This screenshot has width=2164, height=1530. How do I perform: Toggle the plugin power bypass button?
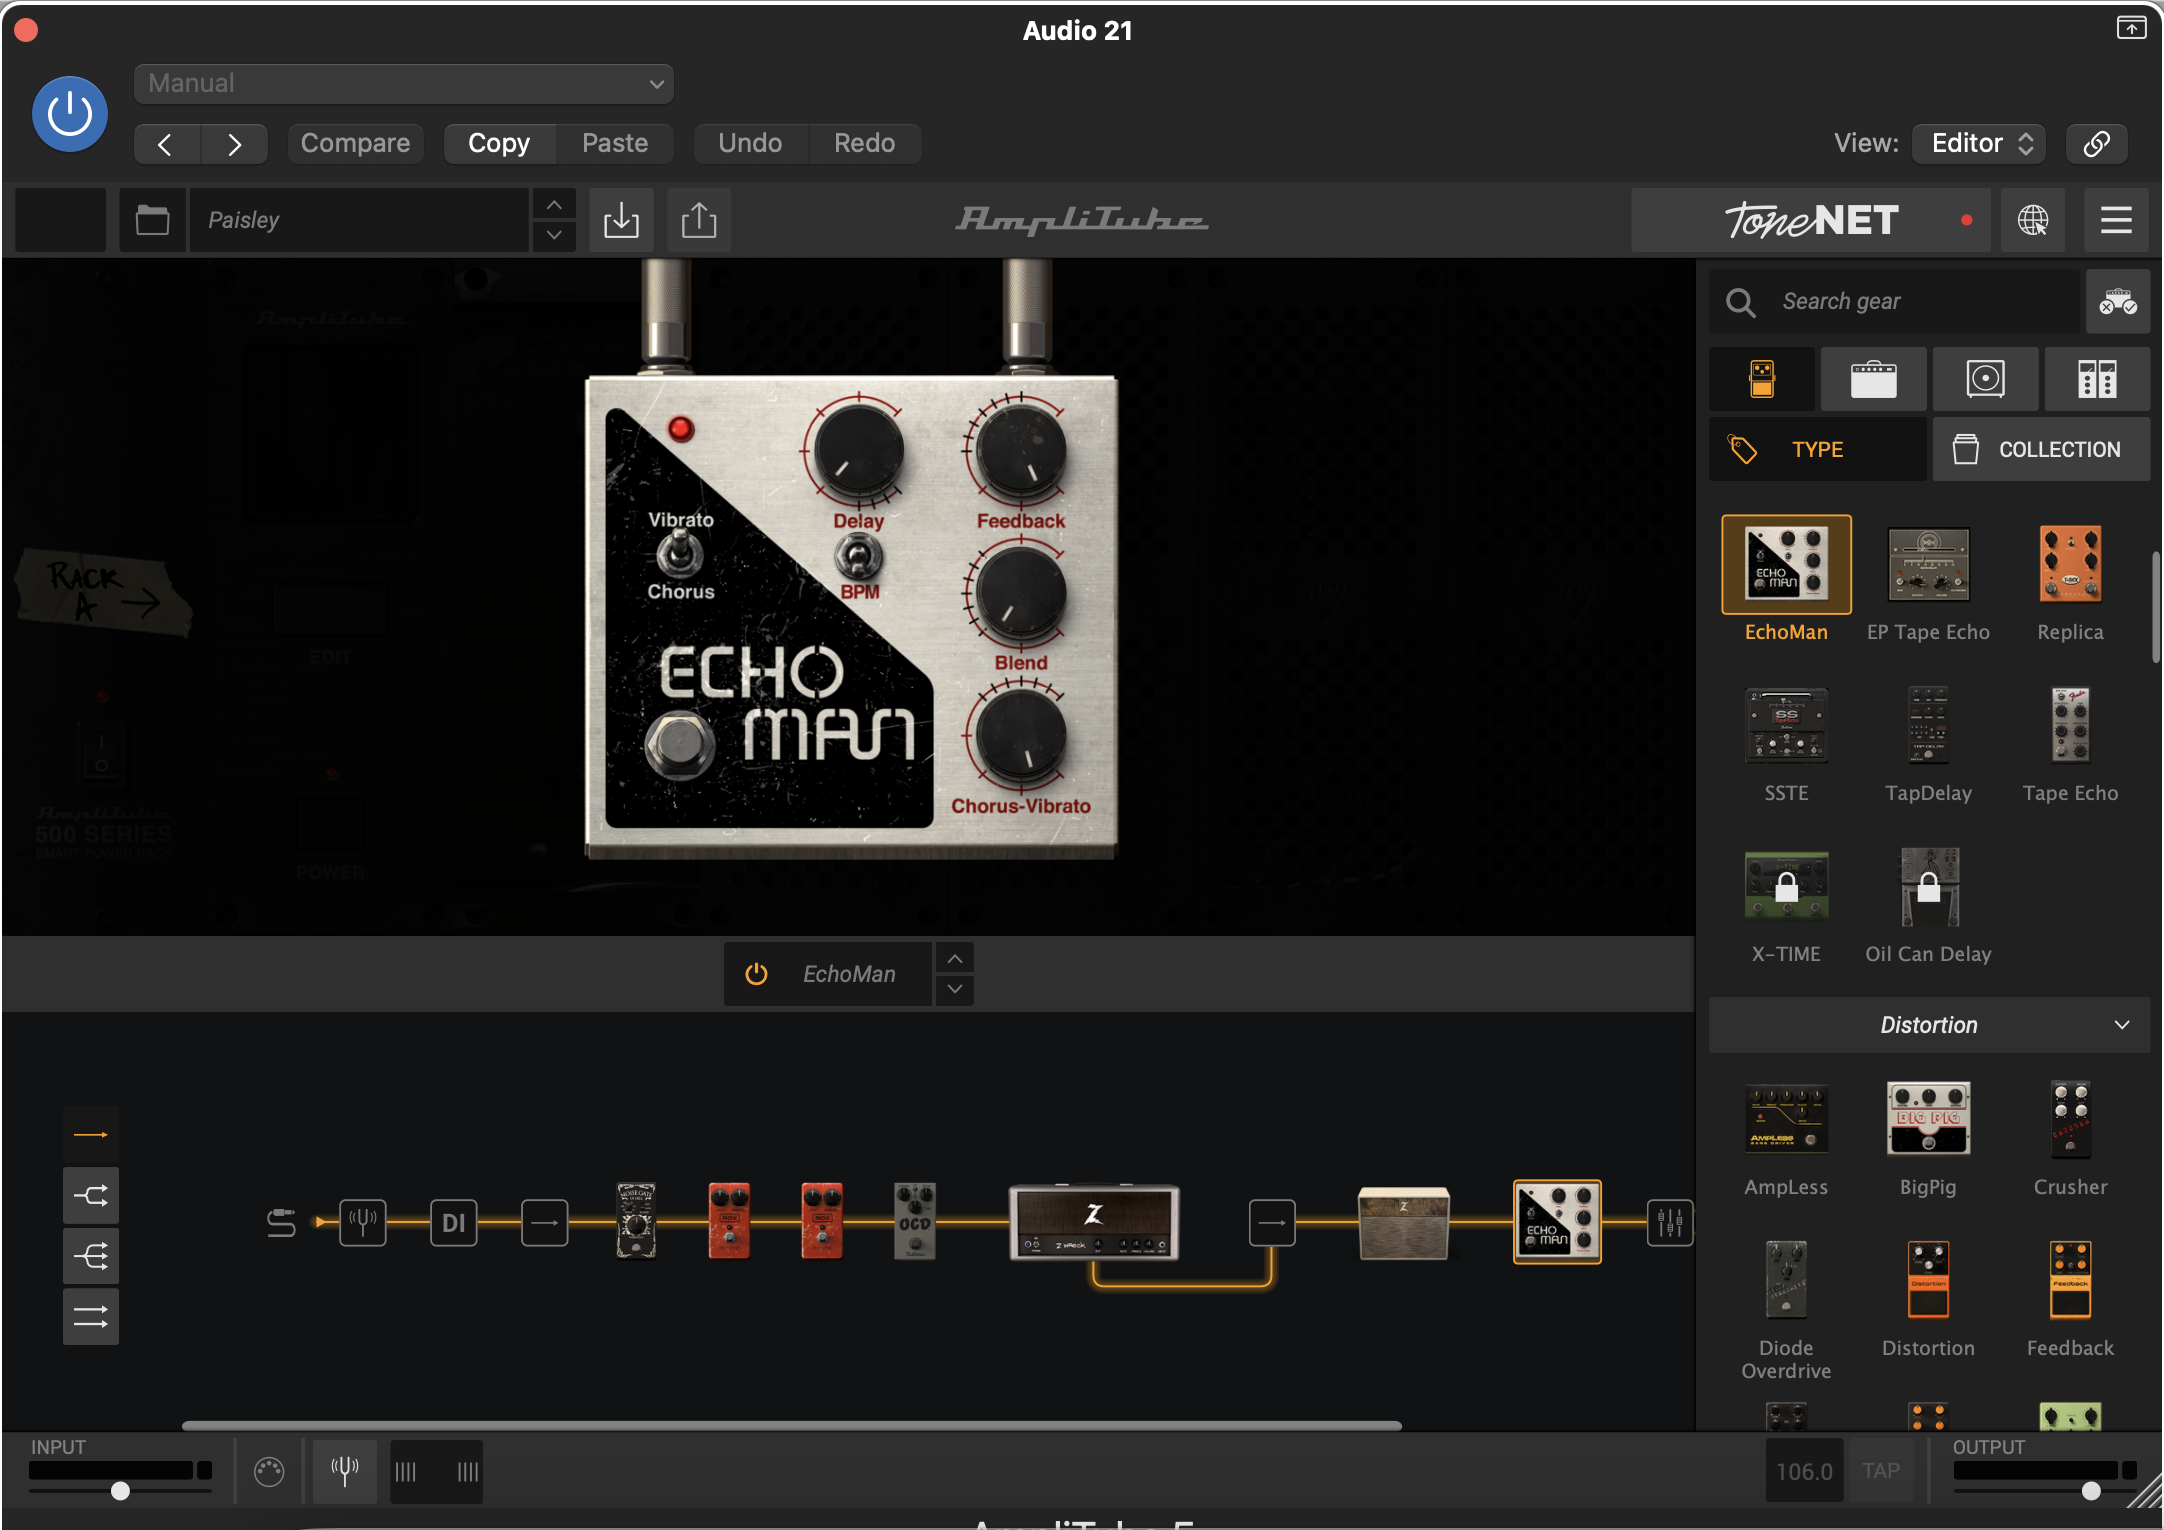pos(70,114)
